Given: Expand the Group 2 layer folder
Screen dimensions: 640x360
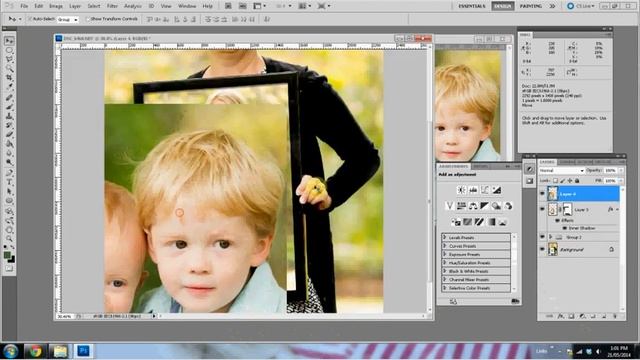Looking at the screenshot, I should pyautogui.click(x=551, y=237).
